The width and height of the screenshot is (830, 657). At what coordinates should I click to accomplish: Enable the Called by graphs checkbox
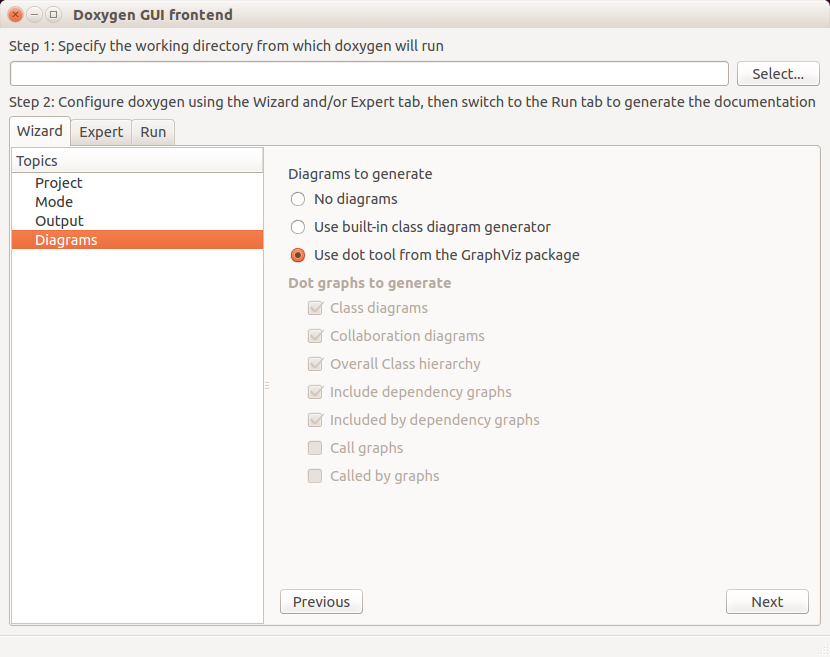[315, 476]
